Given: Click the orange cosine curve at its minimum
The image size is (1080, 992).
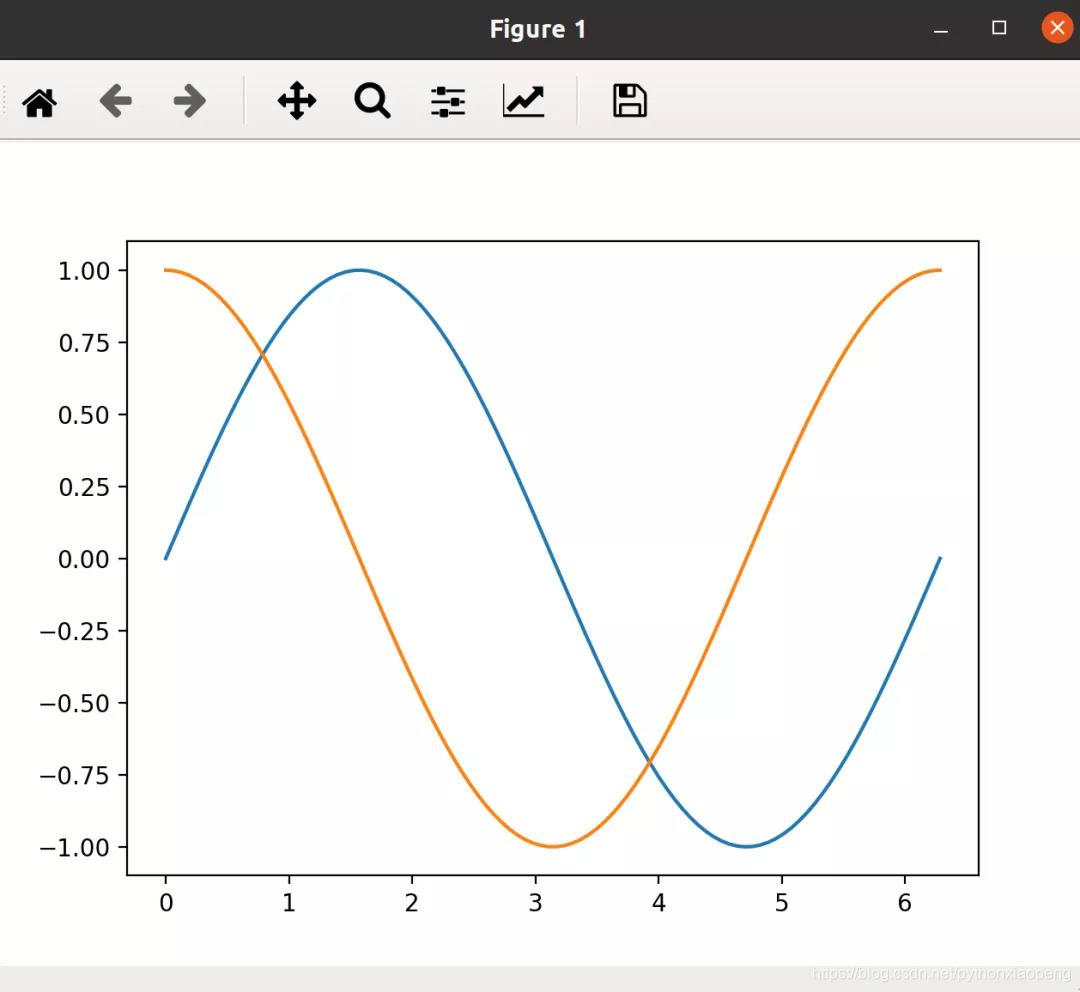Looking at the screenshot, I should pos(553,846).
